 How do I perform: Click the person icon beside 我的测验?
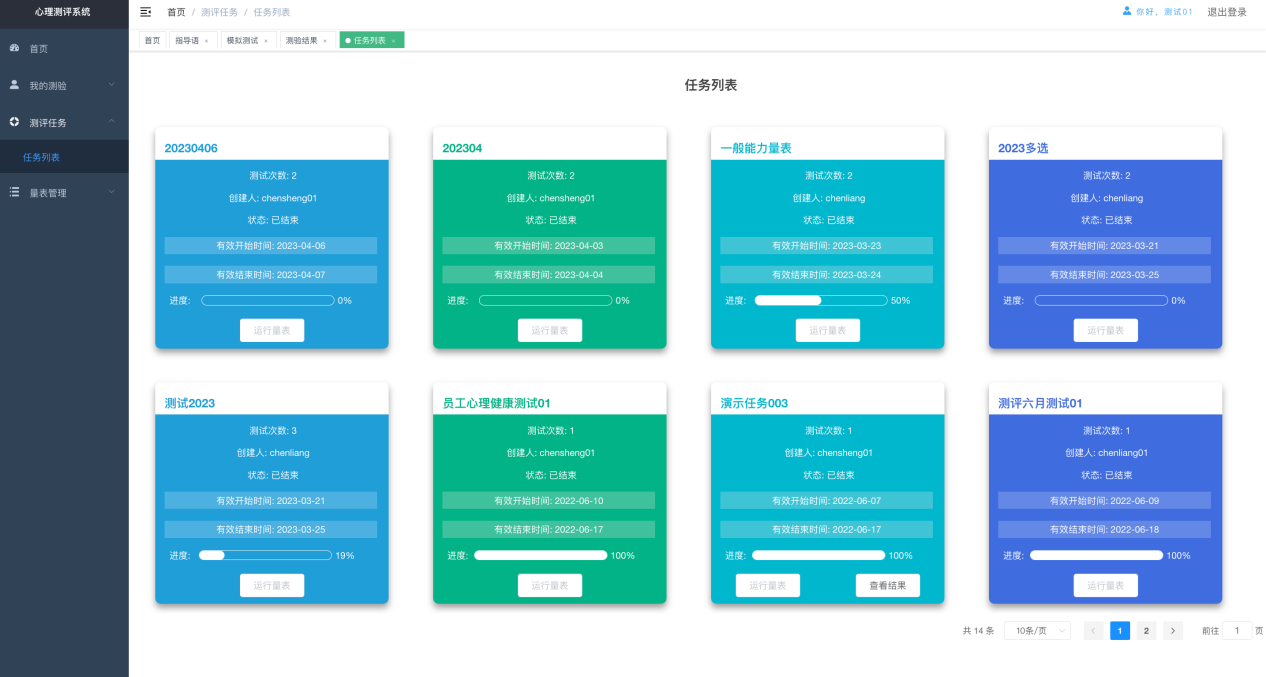pos(14,85)
